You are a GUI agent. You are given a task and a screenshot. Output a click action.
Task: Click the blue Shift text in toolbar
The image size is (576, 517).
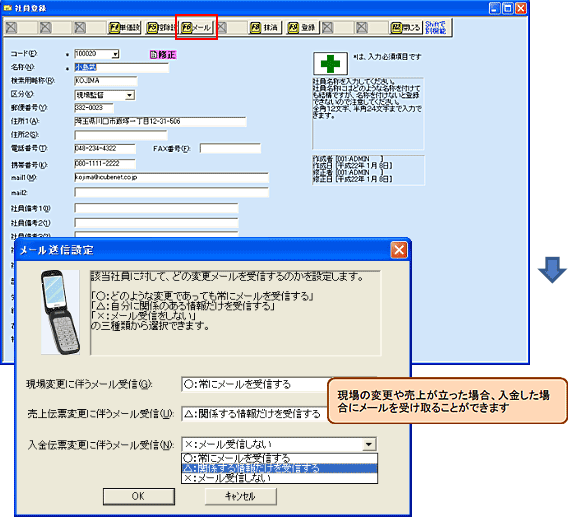point(435,27)
